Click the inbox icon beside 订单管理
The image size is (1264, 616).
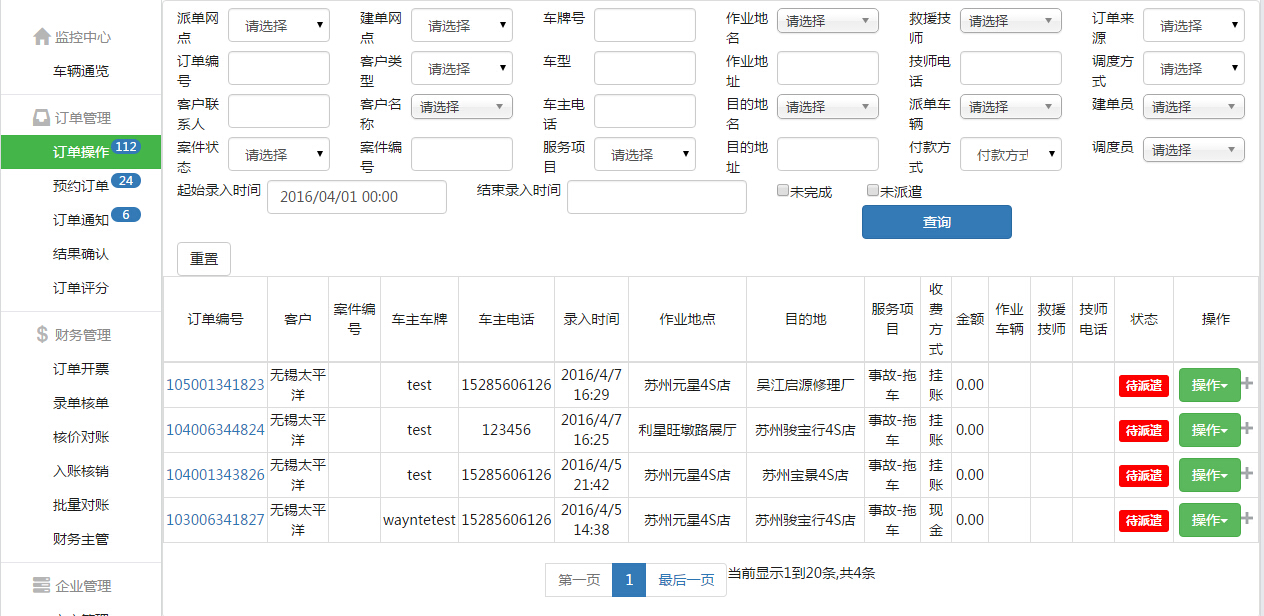coord(41,118)
